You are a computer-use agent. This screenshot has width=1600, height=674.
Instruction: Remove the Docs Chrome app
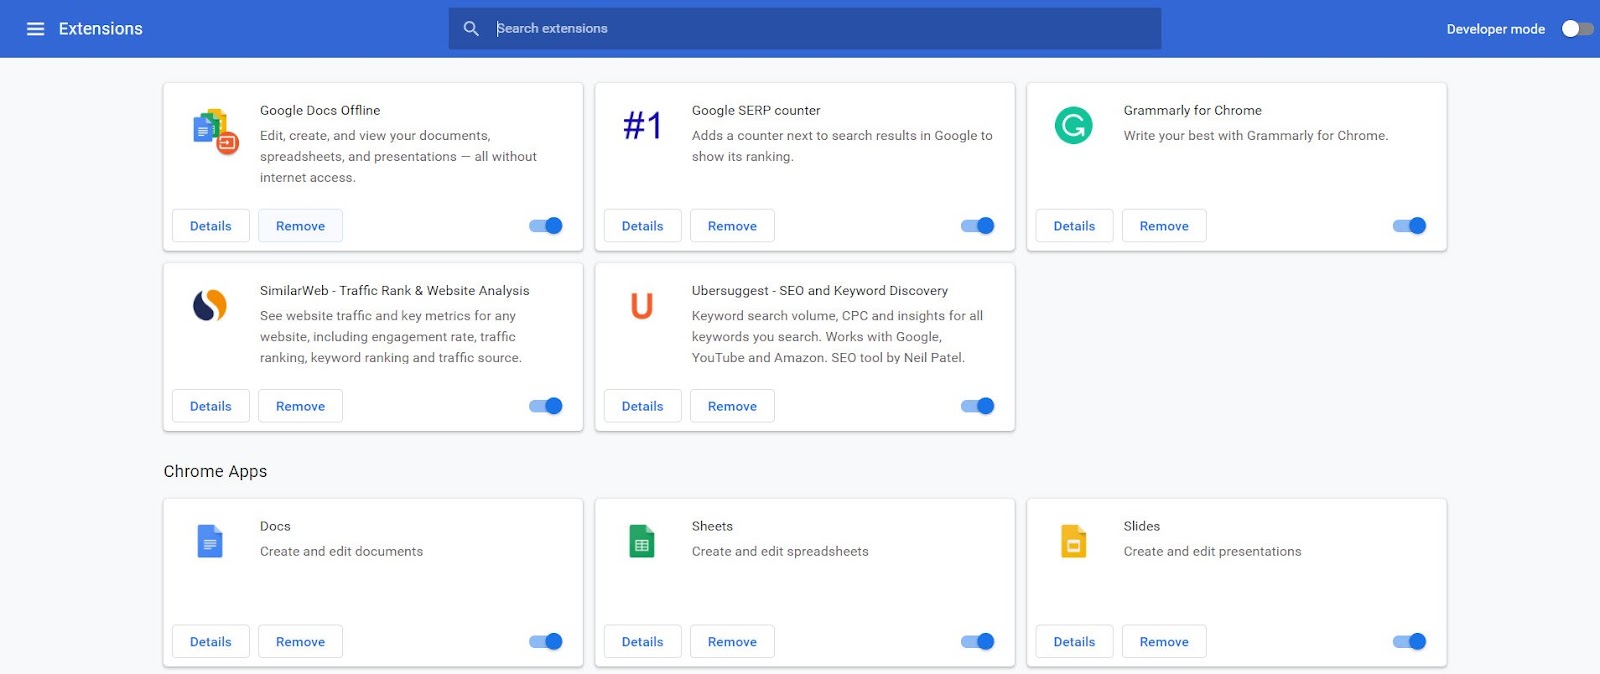point(300,642)
